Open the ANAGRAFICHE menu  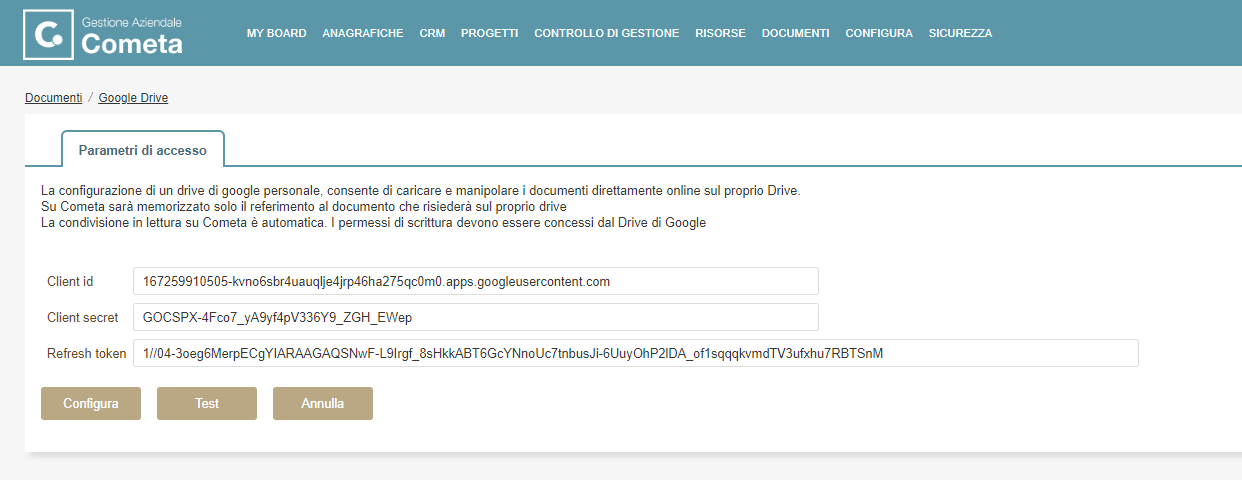[x=363, y=33]
